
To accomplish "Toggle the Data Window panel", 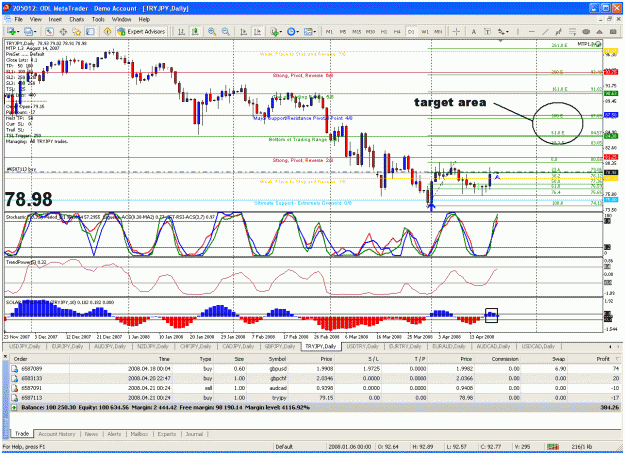I will click(x=63, y=32).
